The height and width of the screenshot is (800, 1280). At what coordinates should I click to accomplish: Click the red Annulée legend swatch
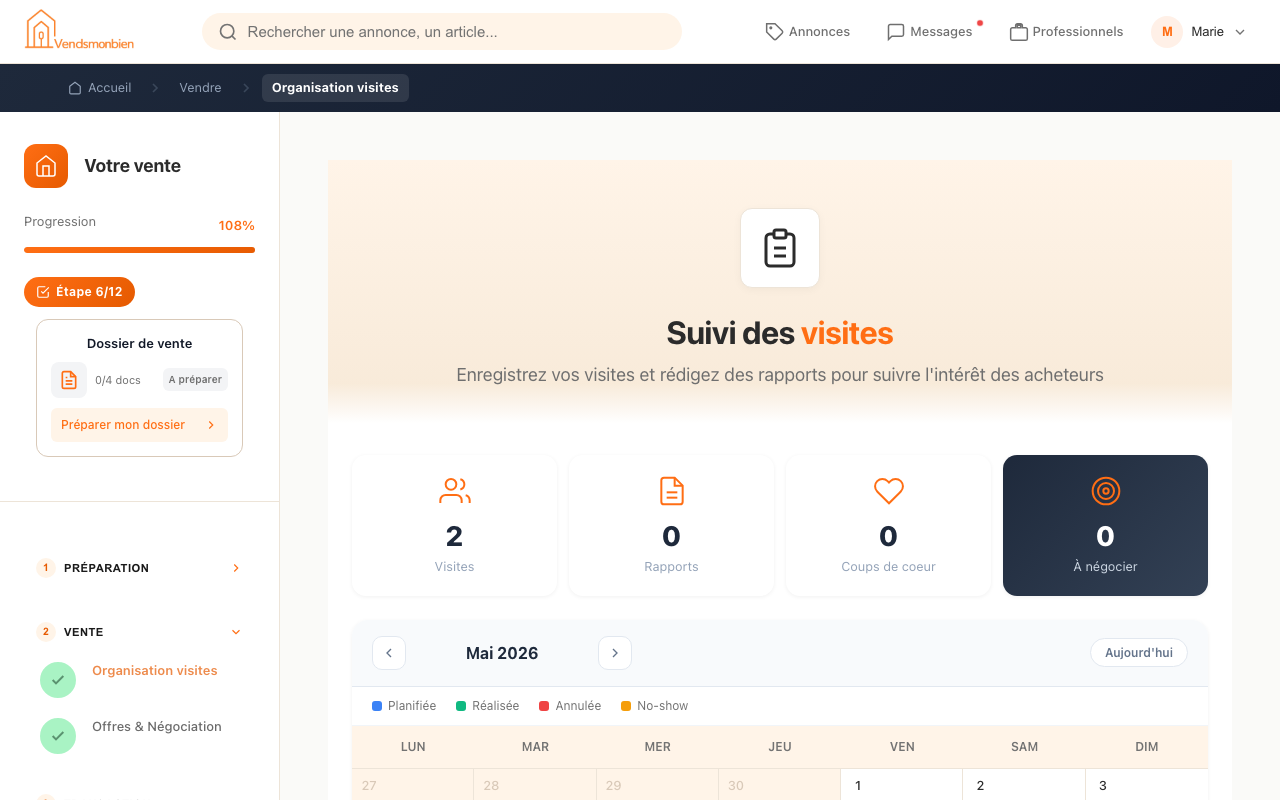(x=544, y=706)
